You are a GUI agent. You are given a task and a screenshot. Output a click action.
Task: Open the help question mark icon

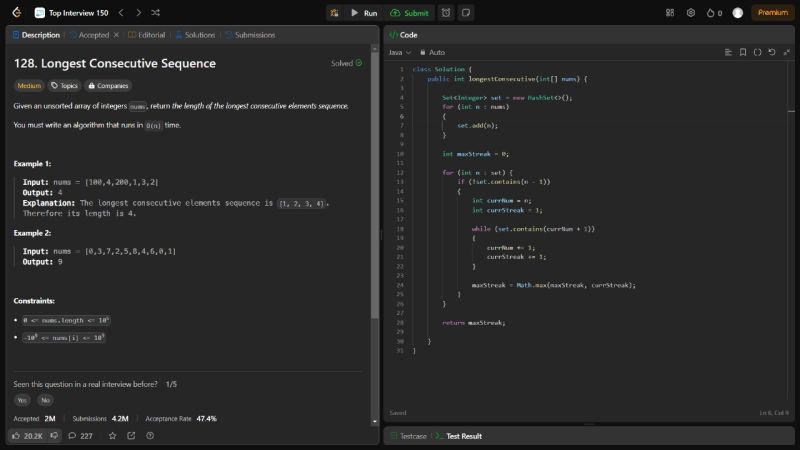[x=150, y=436]
